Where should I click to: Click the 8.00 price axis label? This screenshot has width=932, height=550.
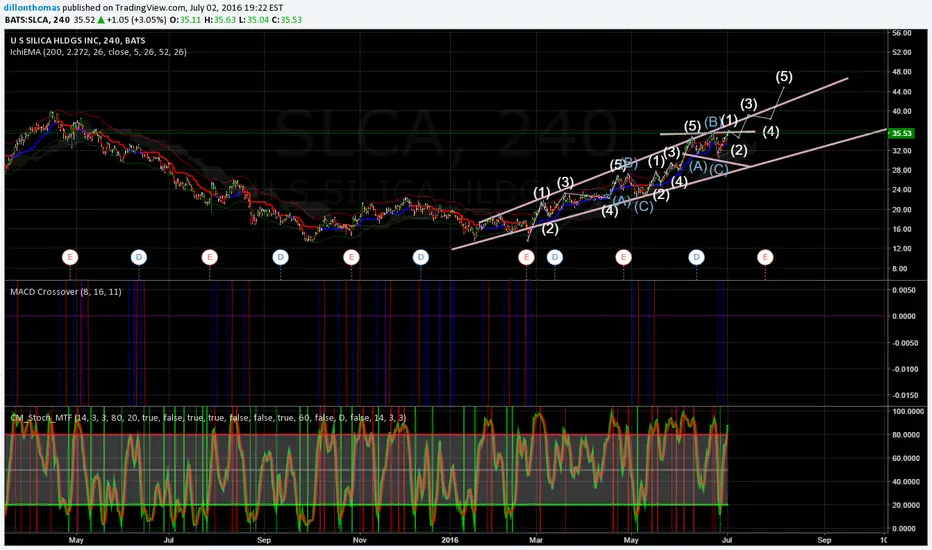pyautogui.click(x=900, y=269)
